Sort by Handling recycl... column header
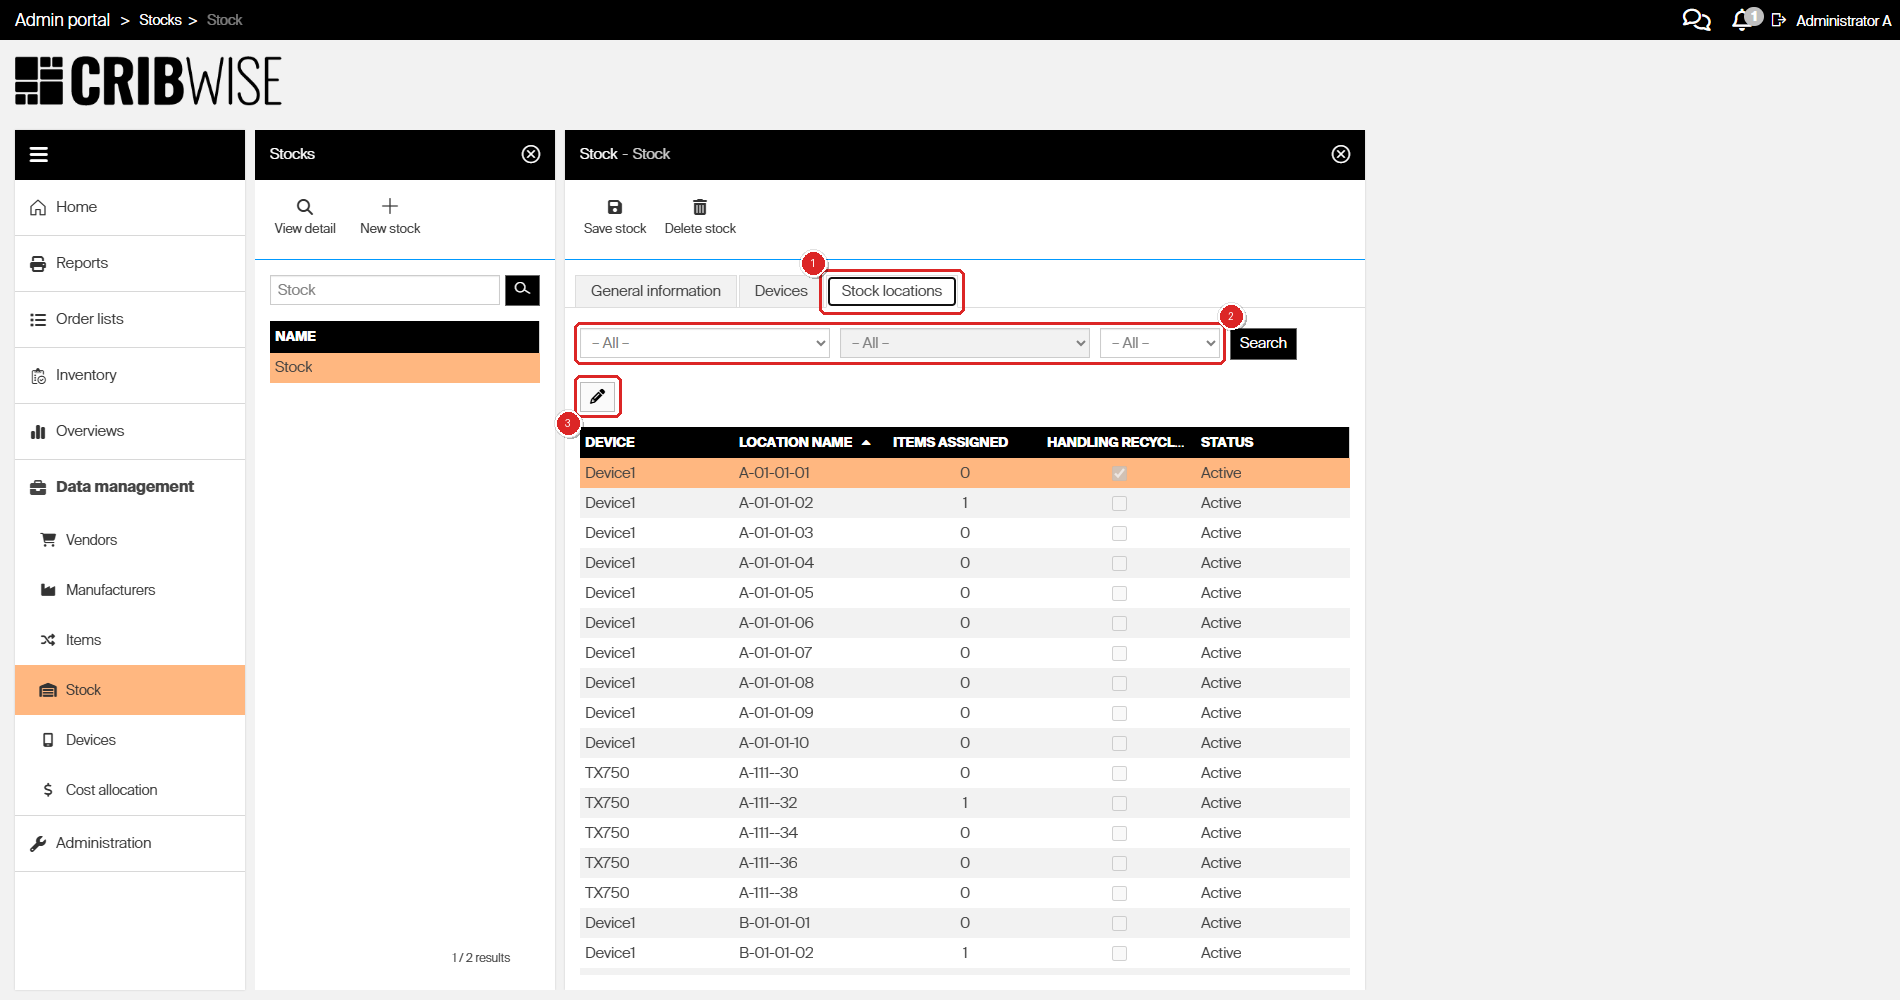Image resolution: width=1900 pixels, height=1000 pixels. [1115, 442]
